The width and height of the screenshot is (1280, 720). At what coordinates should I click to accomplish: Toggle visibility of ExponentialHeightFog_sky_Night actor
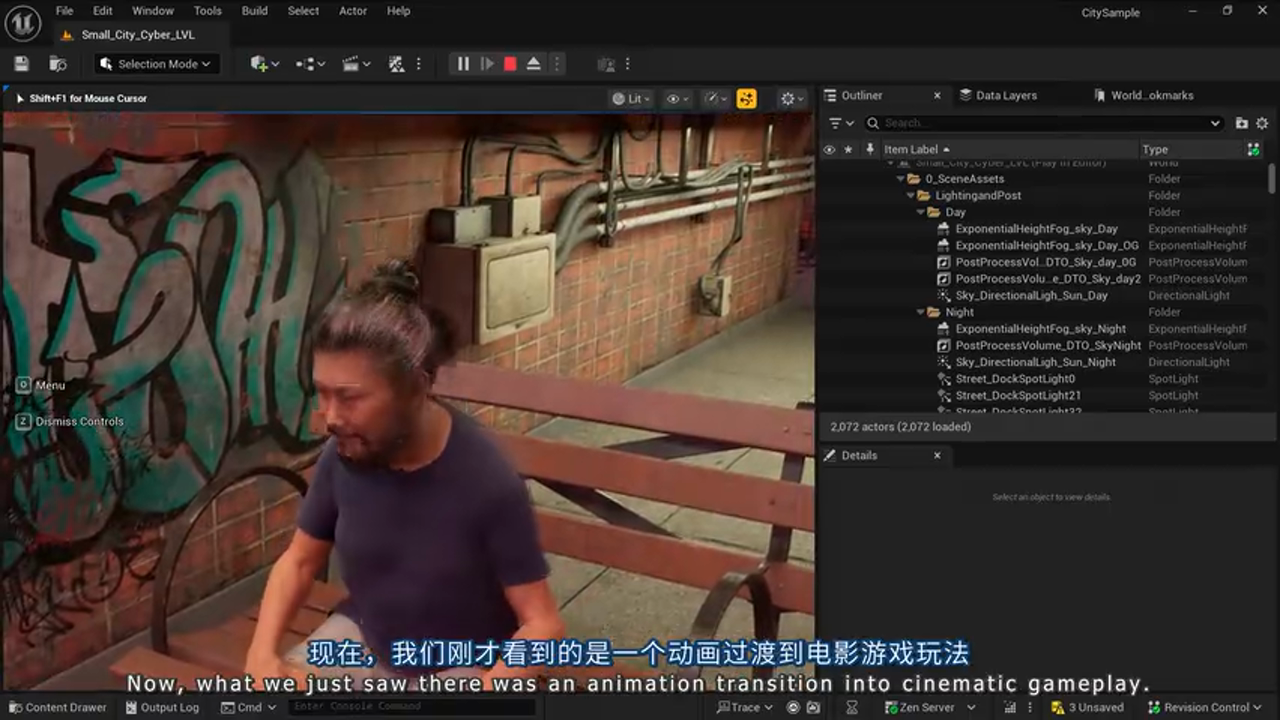(x=829, y=328)
